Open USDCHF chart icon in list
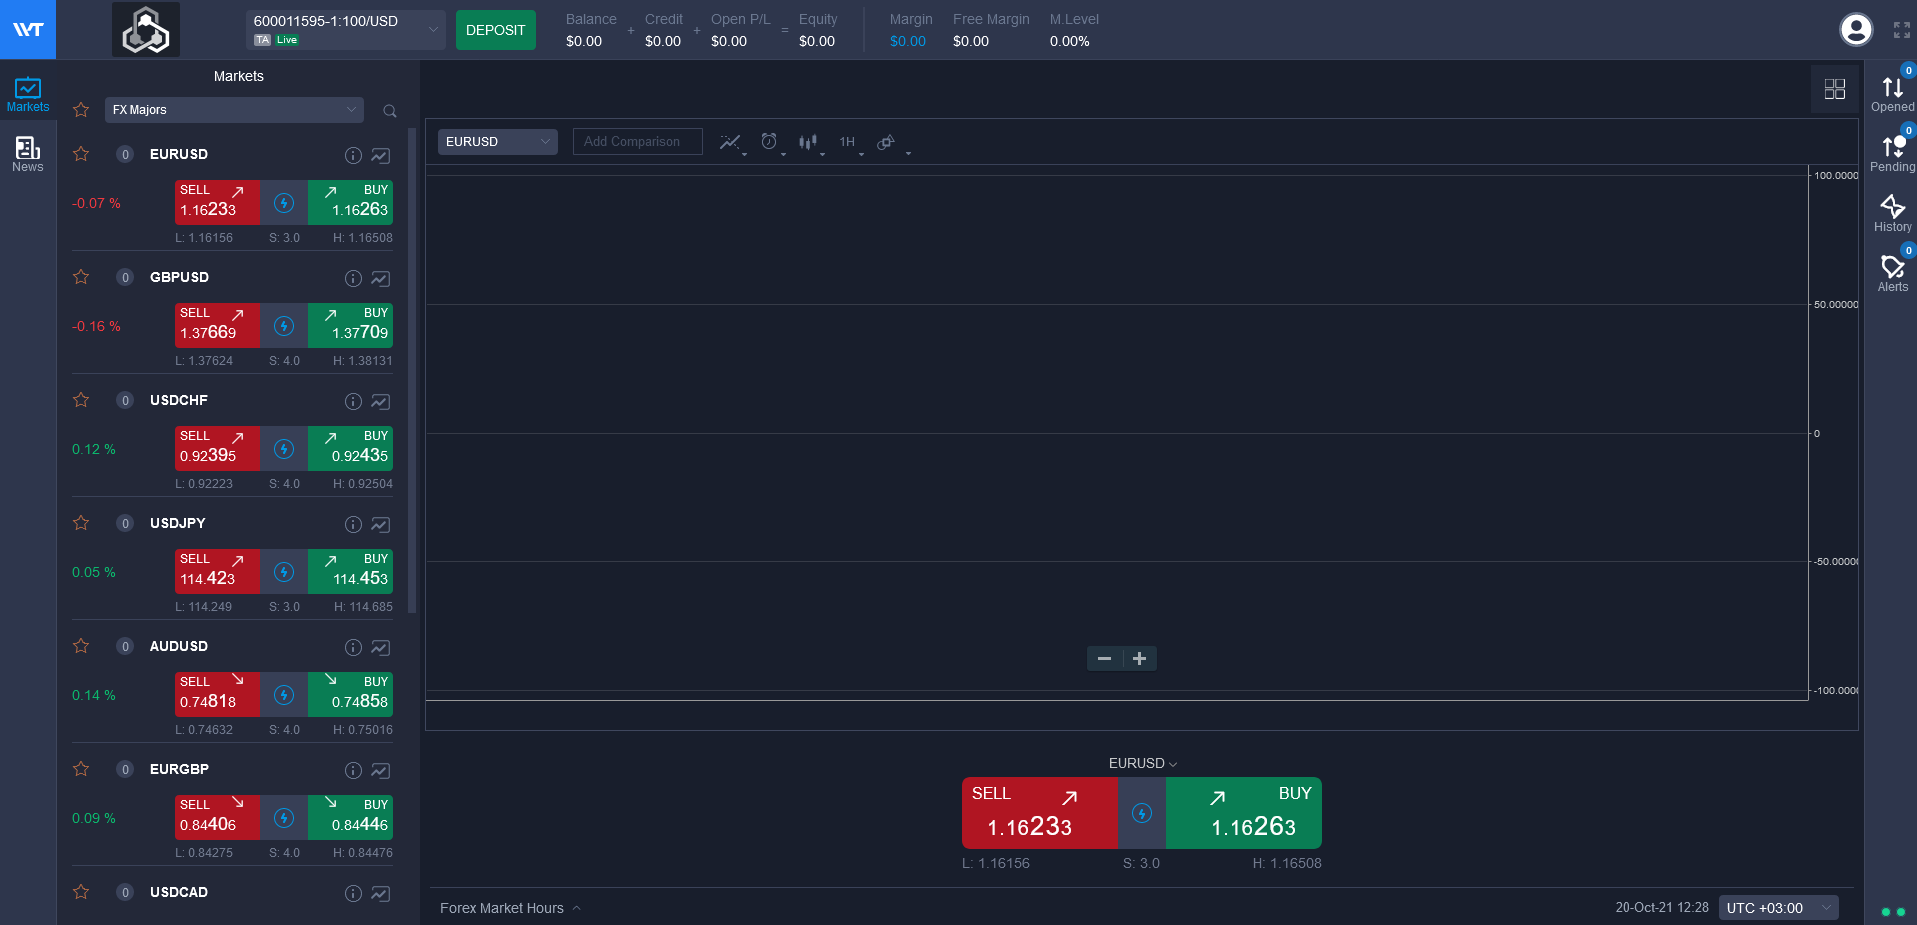1917x925 pixels. (381, 401)
